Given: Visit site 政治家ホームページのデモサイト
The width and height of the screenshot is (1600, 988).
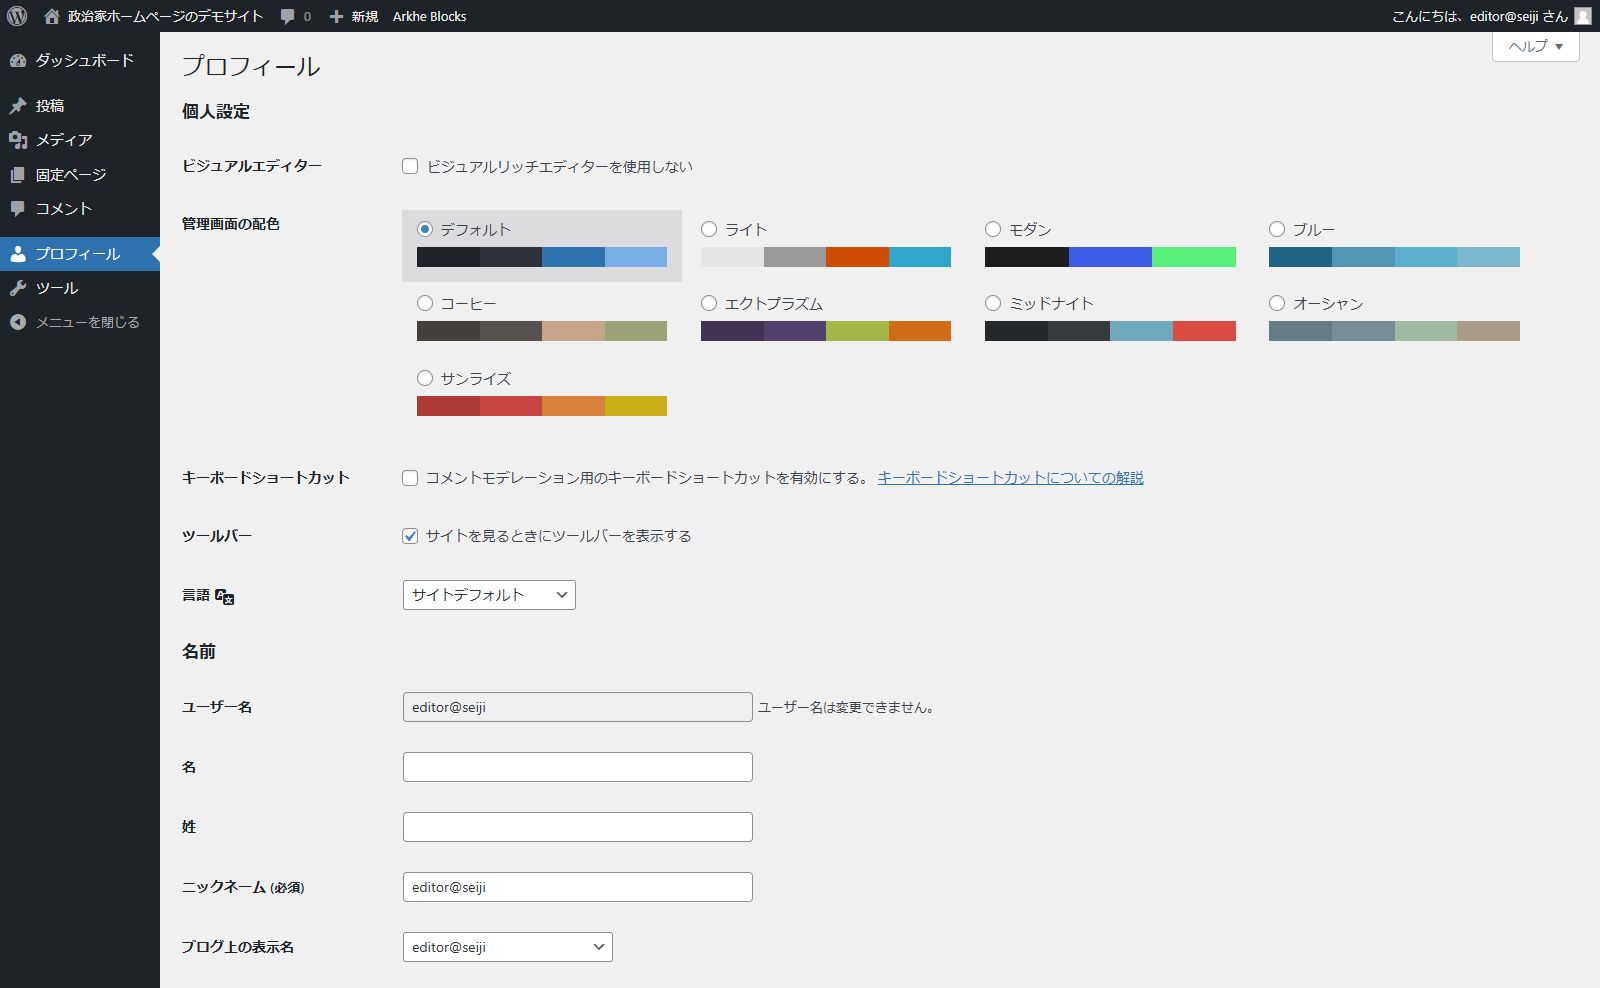Looking at the screenshot, I should (165, 16).
